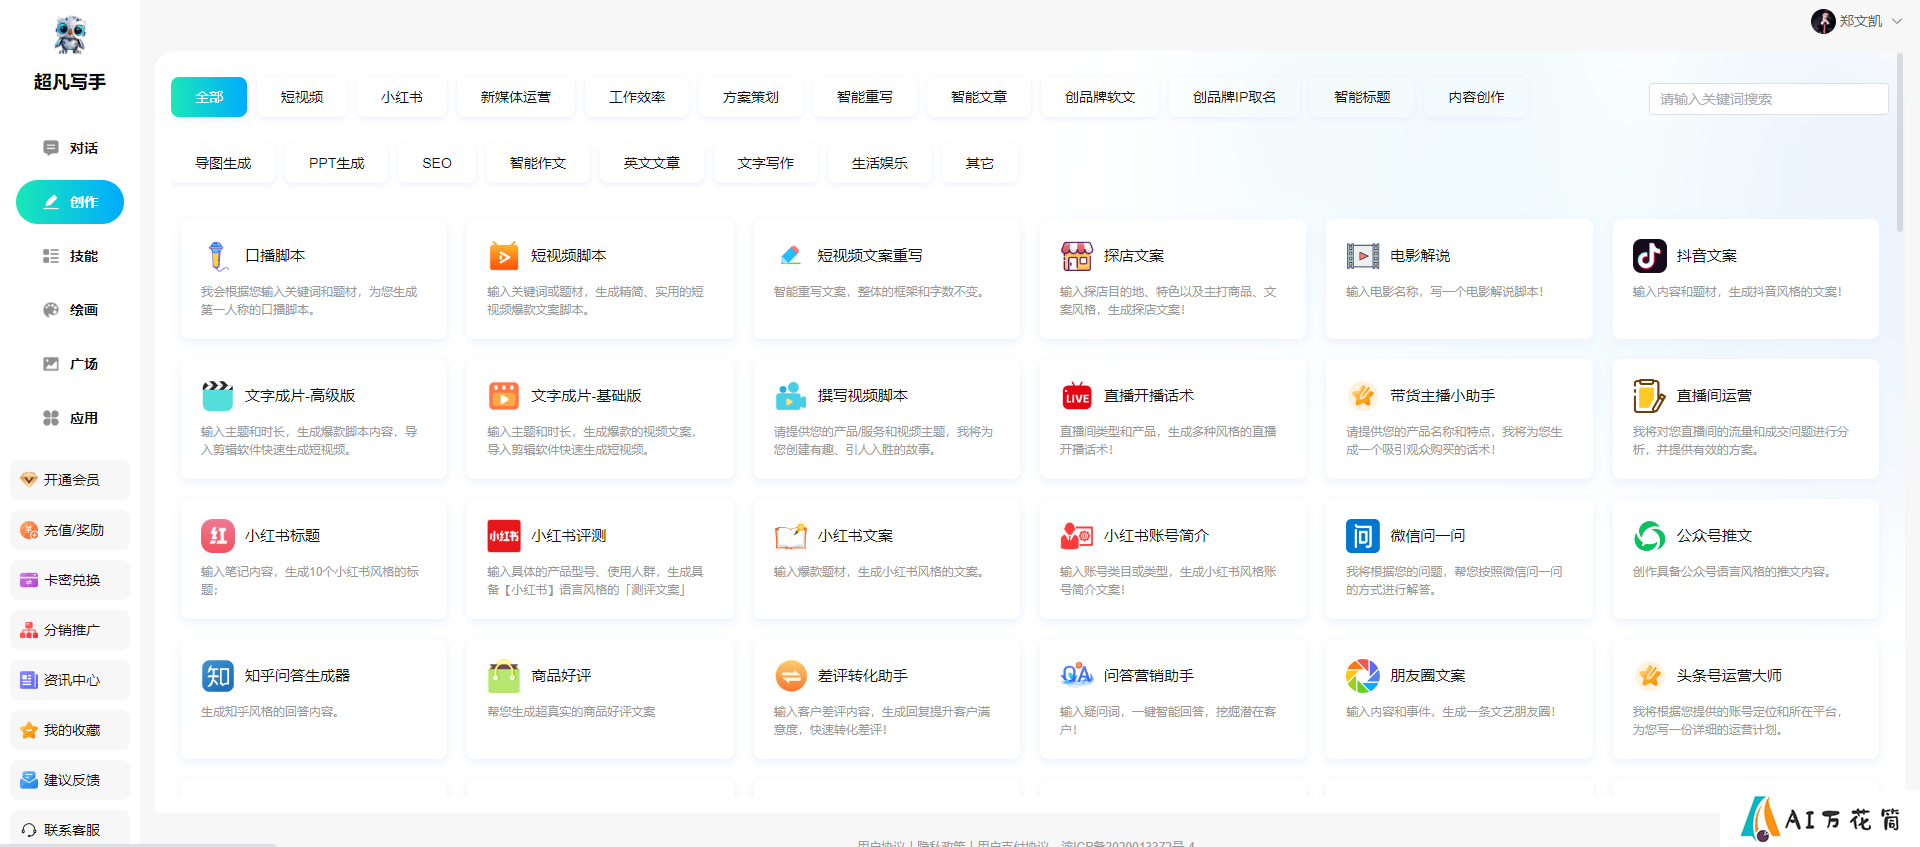The height and width of the screenshot is (847, 1920).
Task: Click the 短视频脚本 orange play icon
Action: point(504,256)
